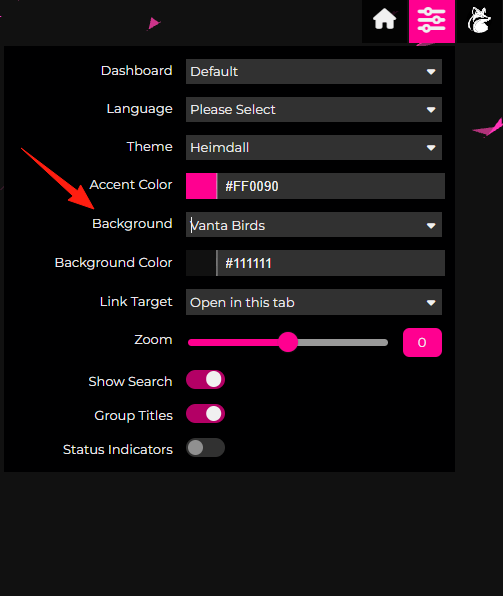Click the Zoom slider handle
Viewport: 503px width, 596px height.
[288, 342]
